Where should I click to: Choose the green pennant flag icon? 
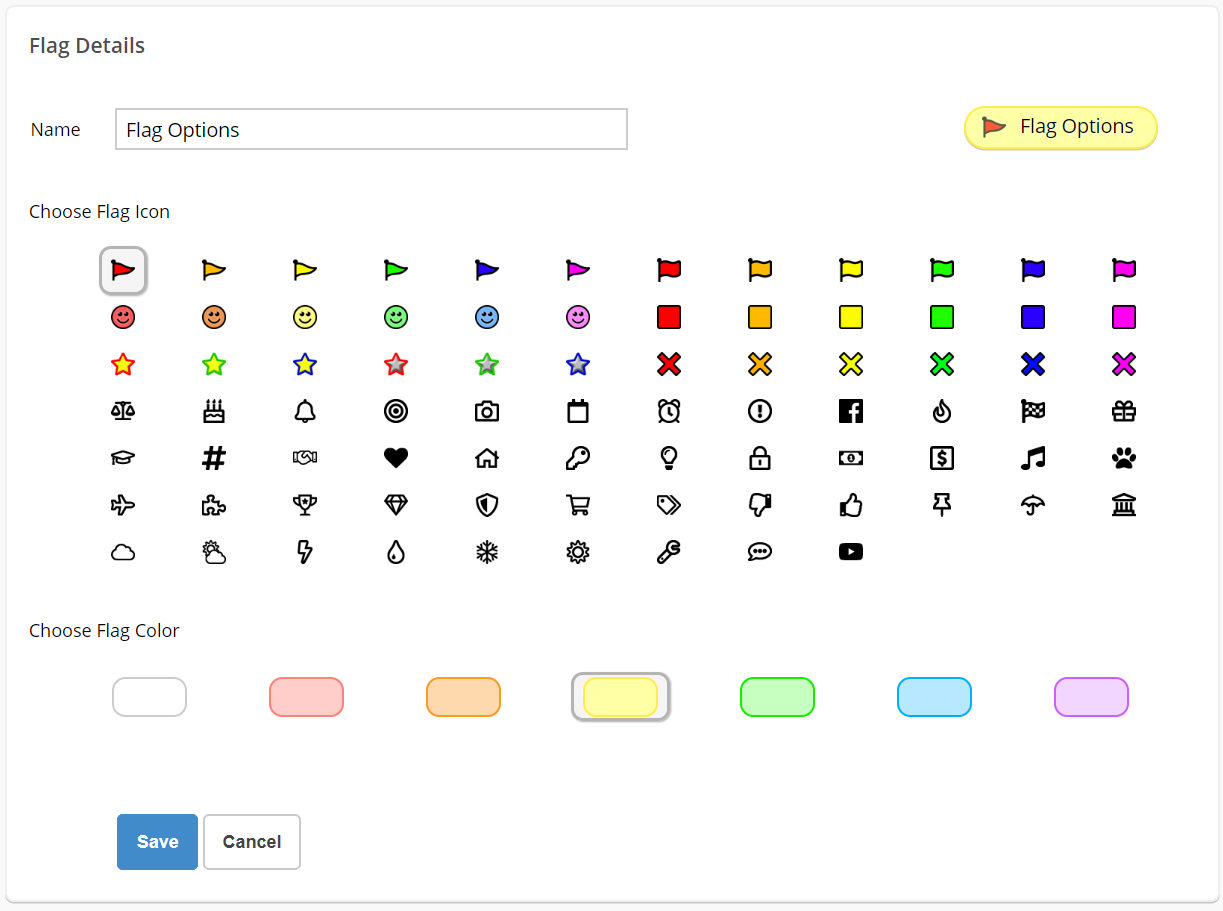pos(396,270)
